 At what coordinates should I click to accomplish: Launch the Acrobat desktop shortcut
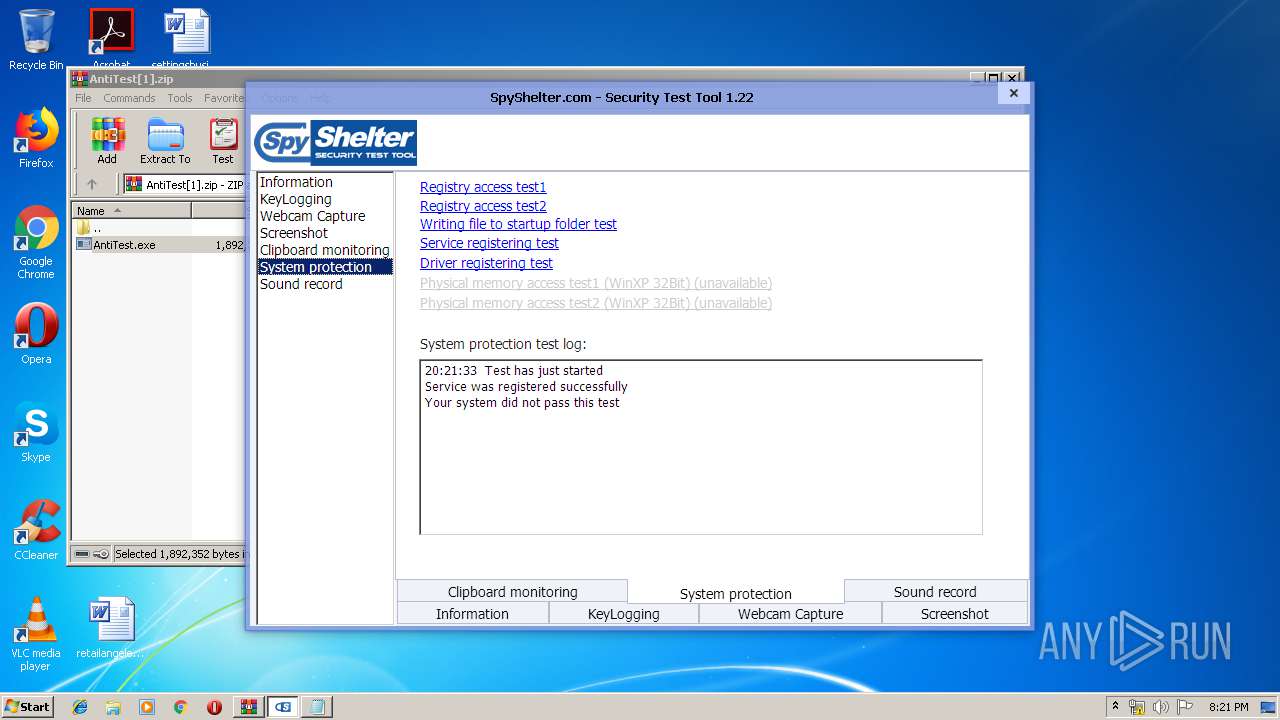pos(111,38)
